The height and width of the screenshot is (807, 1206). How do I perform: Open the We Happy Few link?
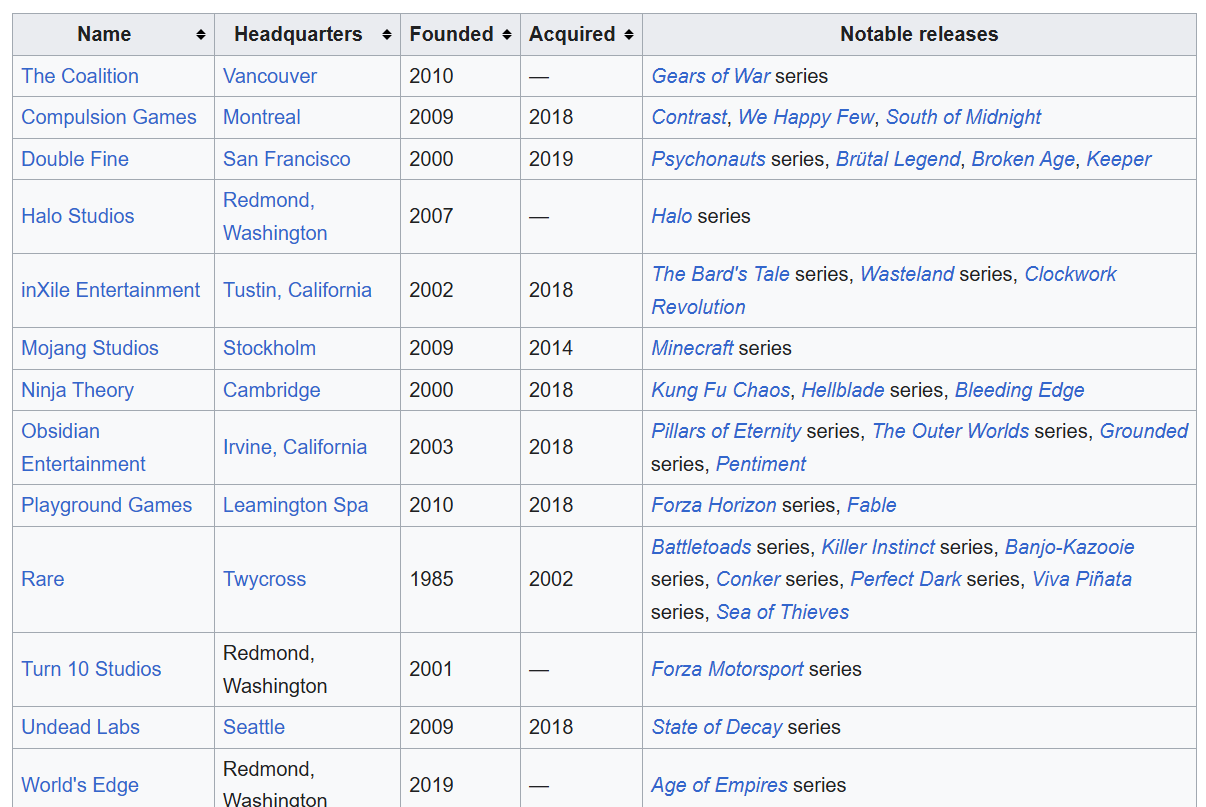[806, 117]
